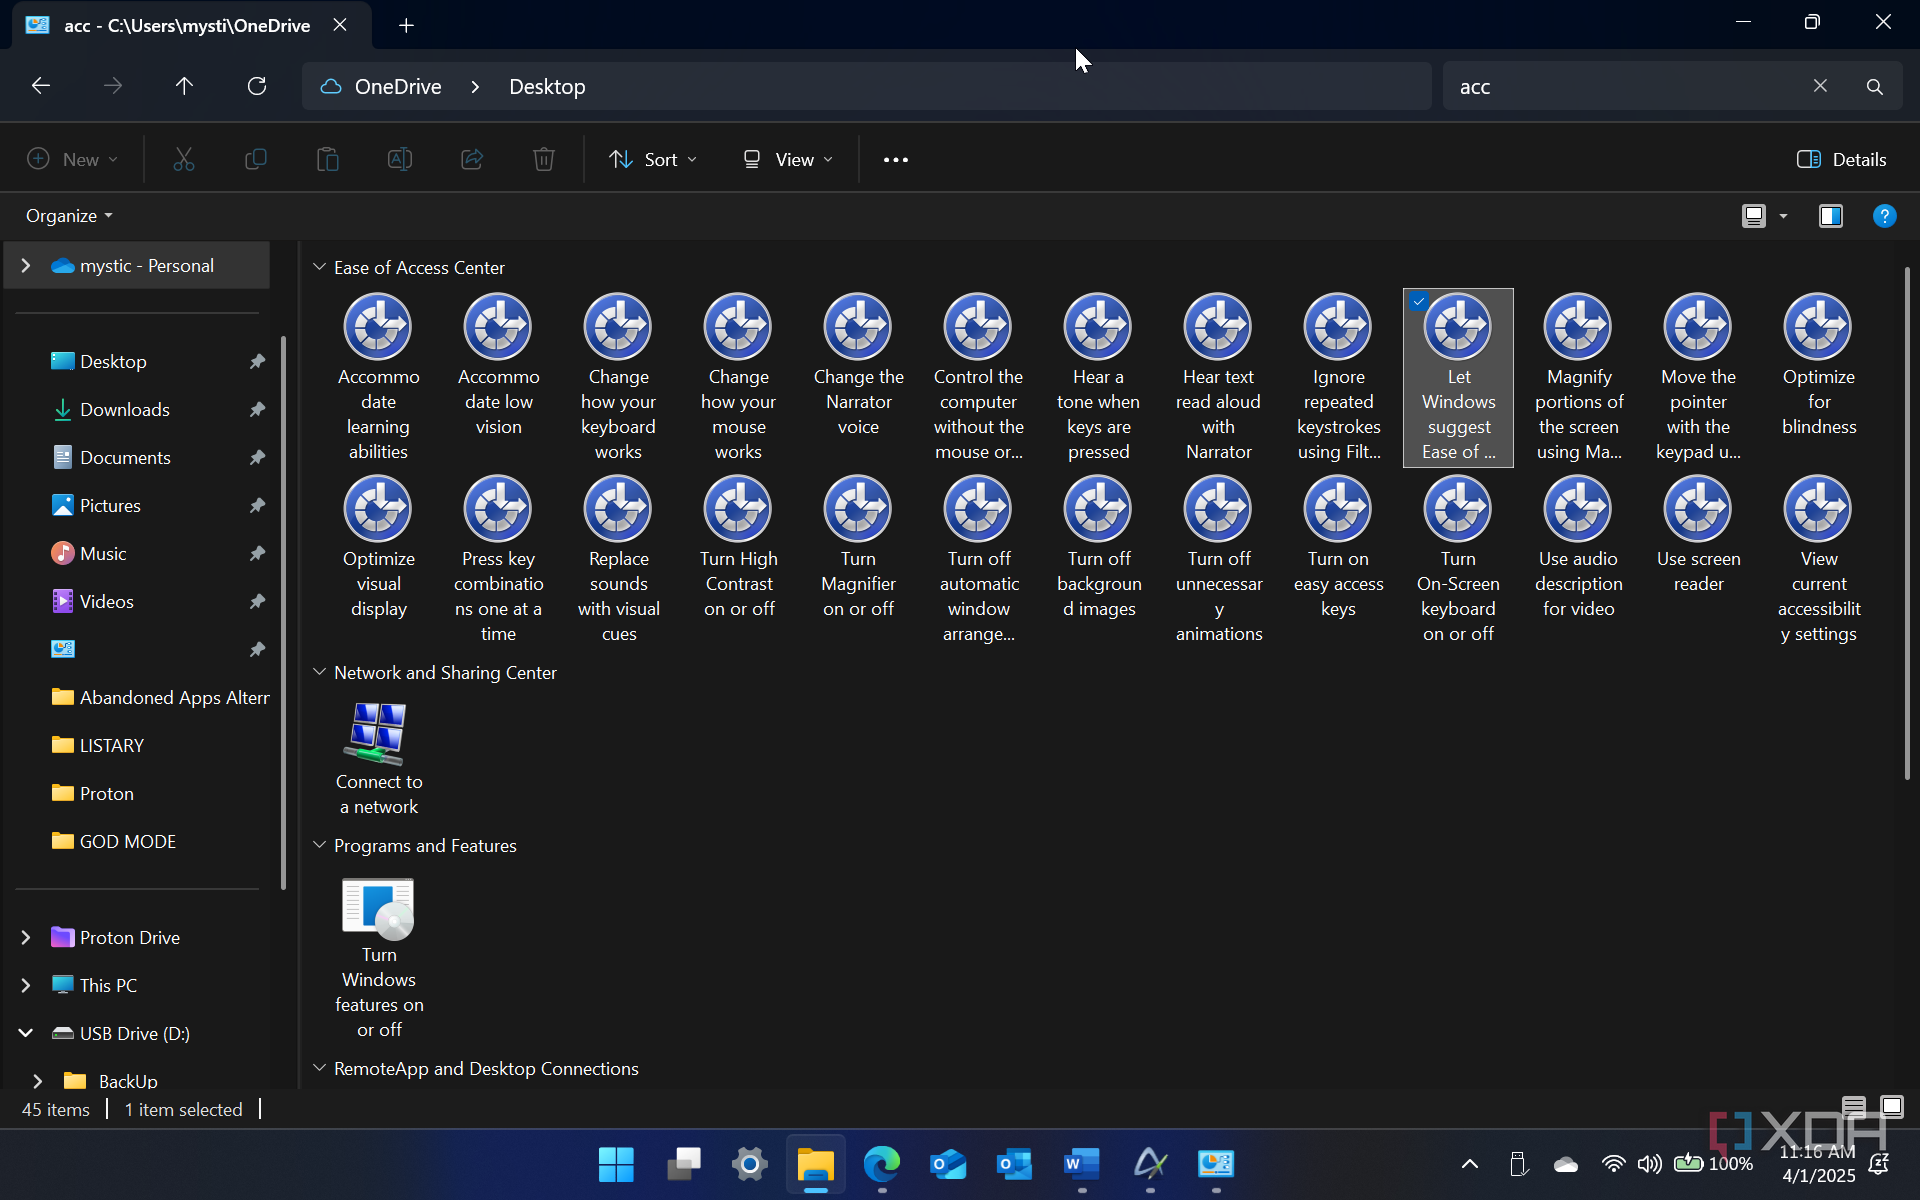Collapse the Ease of Access Center group

click(x=320, y=267)
